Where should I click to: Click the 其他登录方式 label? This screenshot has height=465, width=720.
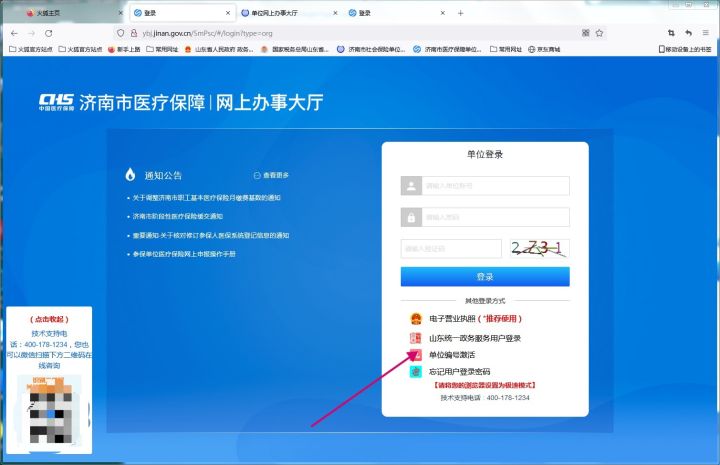[485, 301]
